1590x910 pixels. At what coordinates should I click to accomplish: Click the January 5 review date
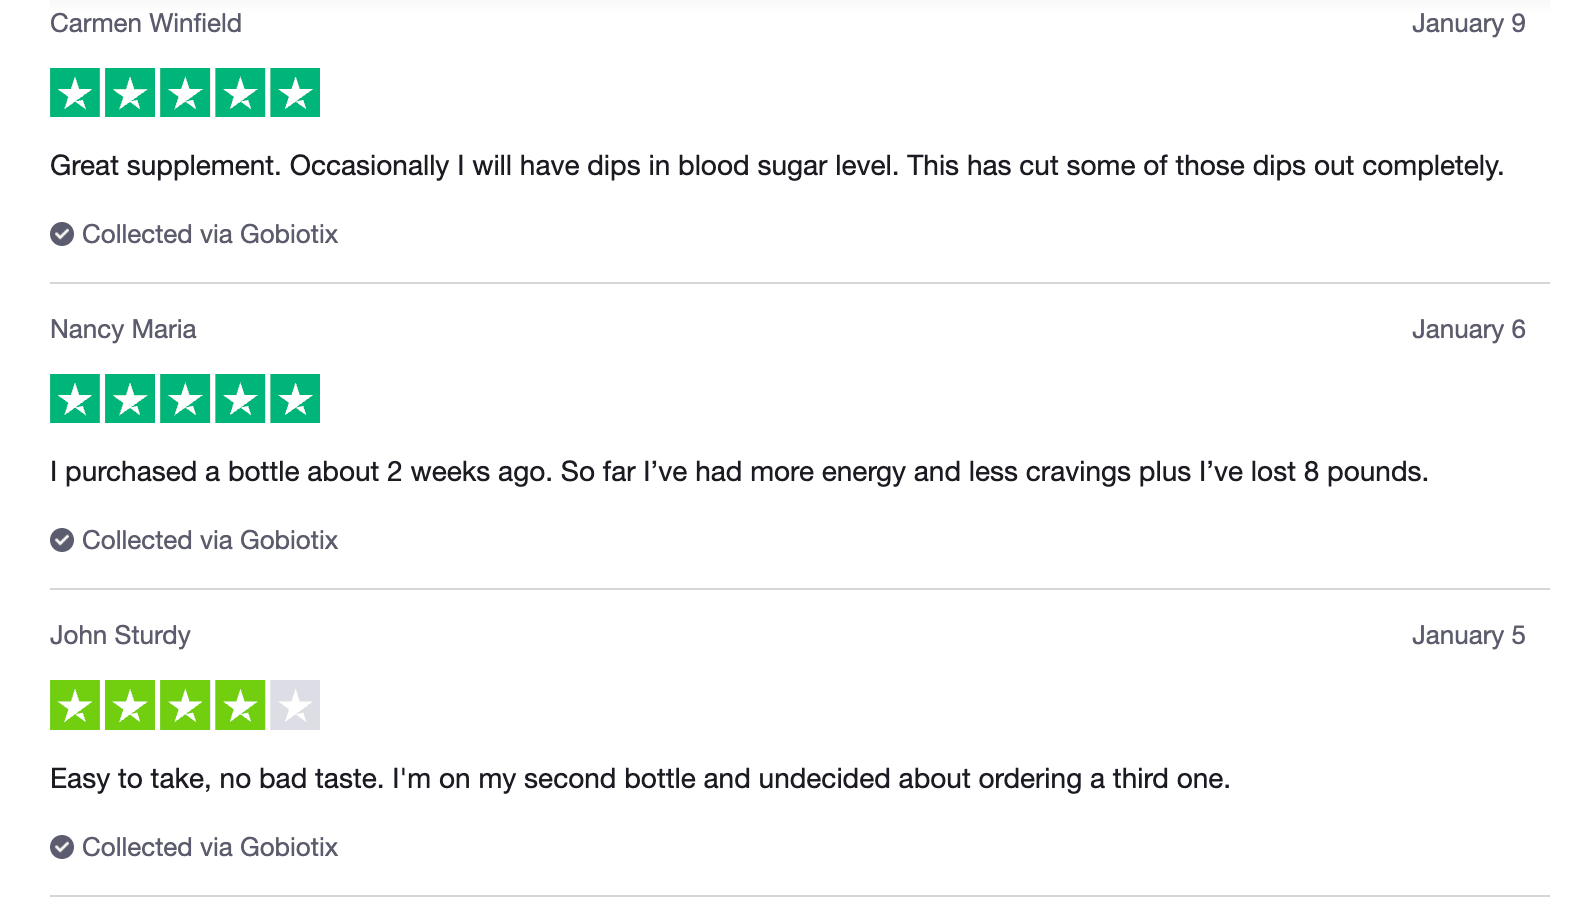(x=1468, y=635)
